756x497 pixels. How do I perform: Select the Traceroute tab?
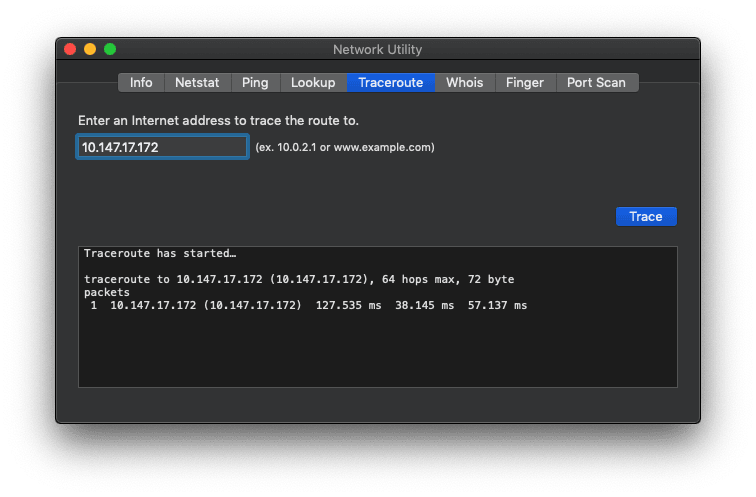pos(391,82)
